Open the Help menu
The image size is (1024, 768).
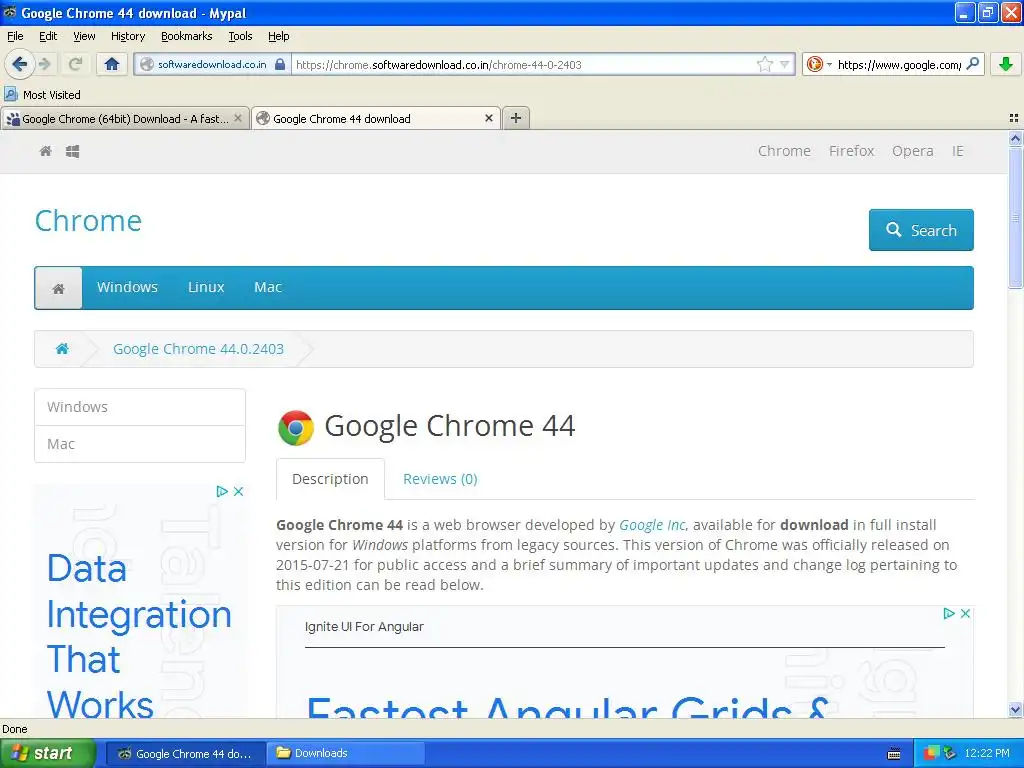[x=278, y=36]
